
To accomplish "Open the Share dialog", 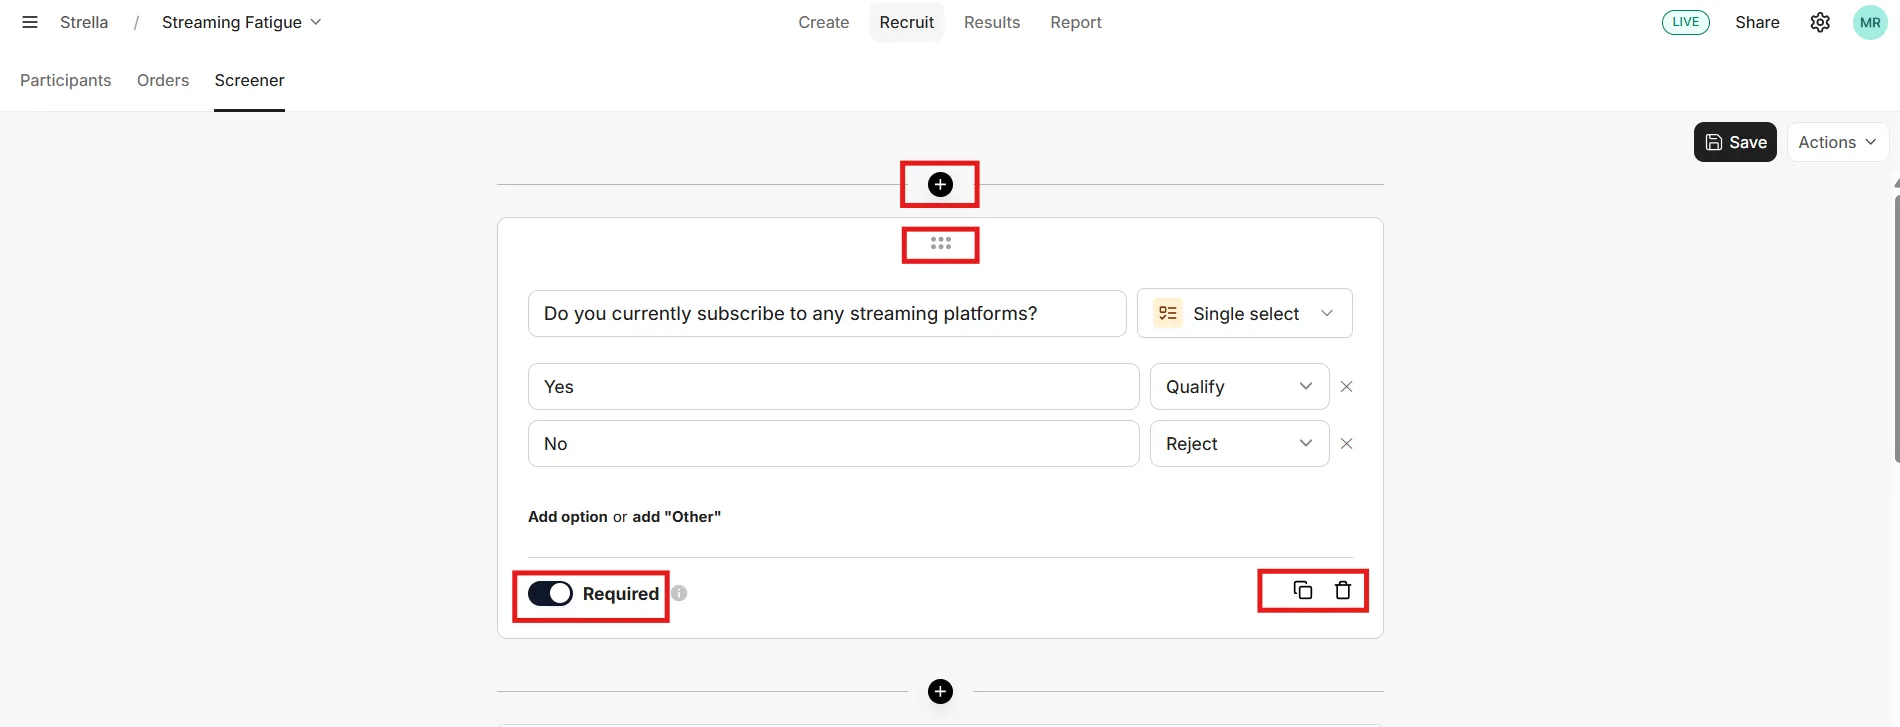I will [x=1757, y=22].
